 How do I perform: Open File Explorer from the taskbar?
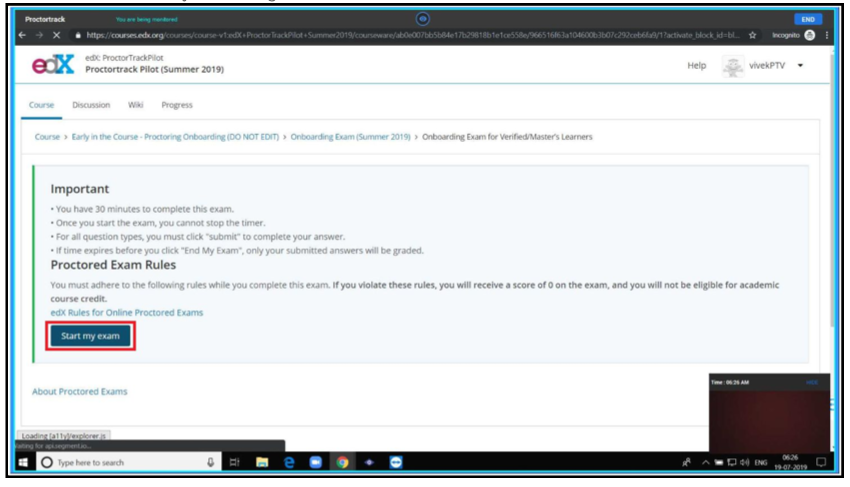click(x=262, y=463)
